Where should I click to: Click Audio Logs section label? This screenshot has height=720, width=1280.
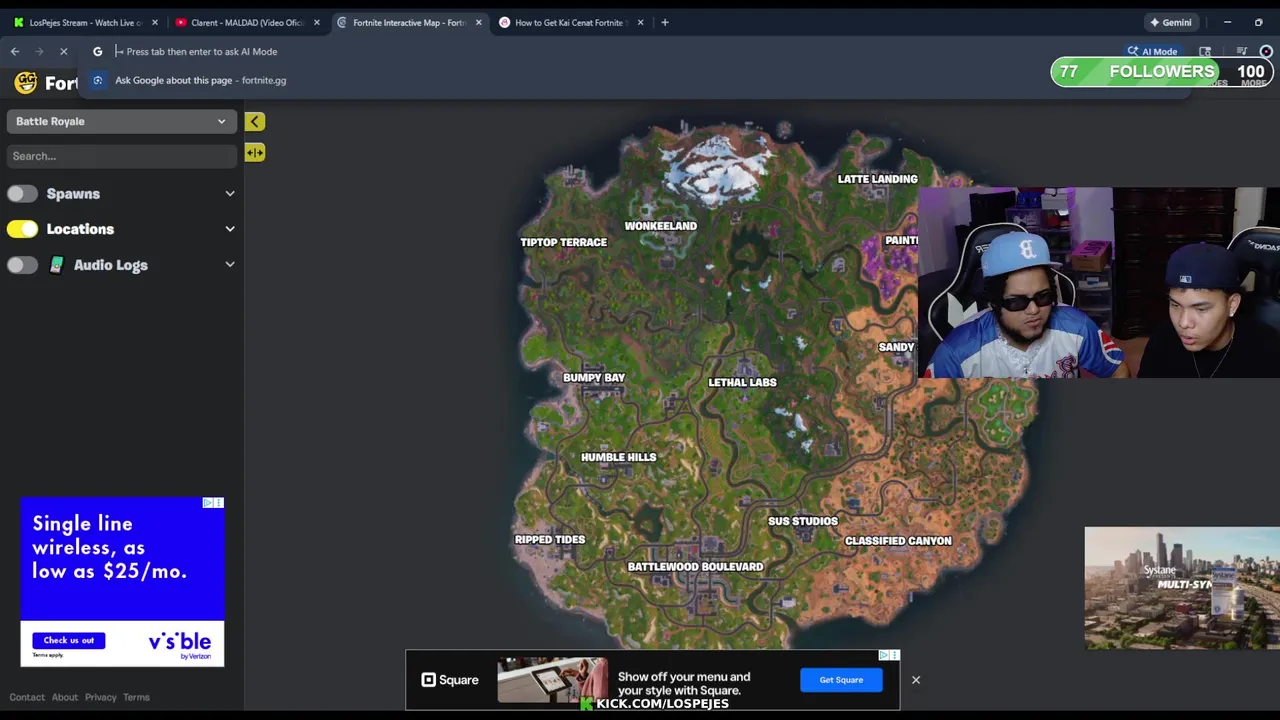111,265
